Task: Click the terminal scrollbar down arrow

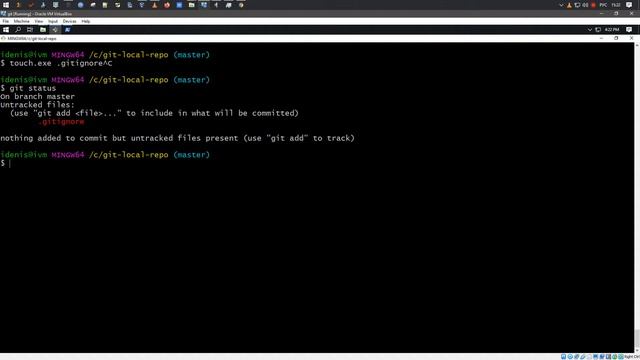Action: [x=637, y=350]
